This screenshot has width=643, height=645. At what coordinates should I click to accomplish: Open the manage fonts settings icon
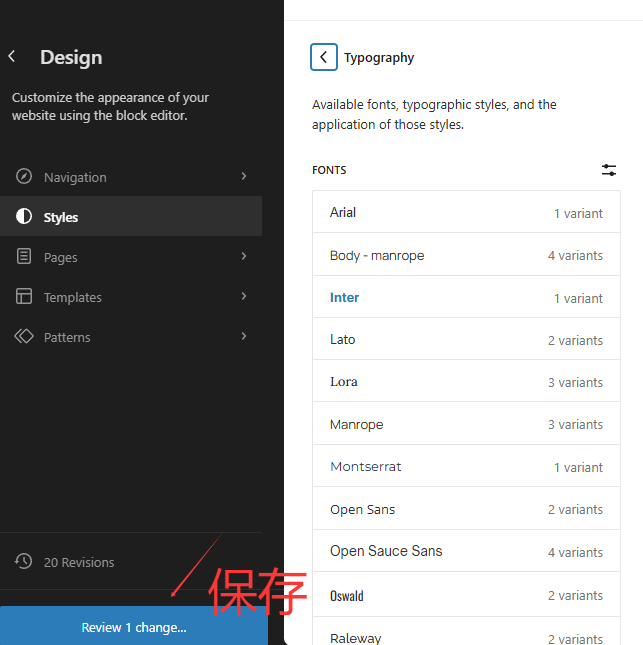click(x=609, y=170)
